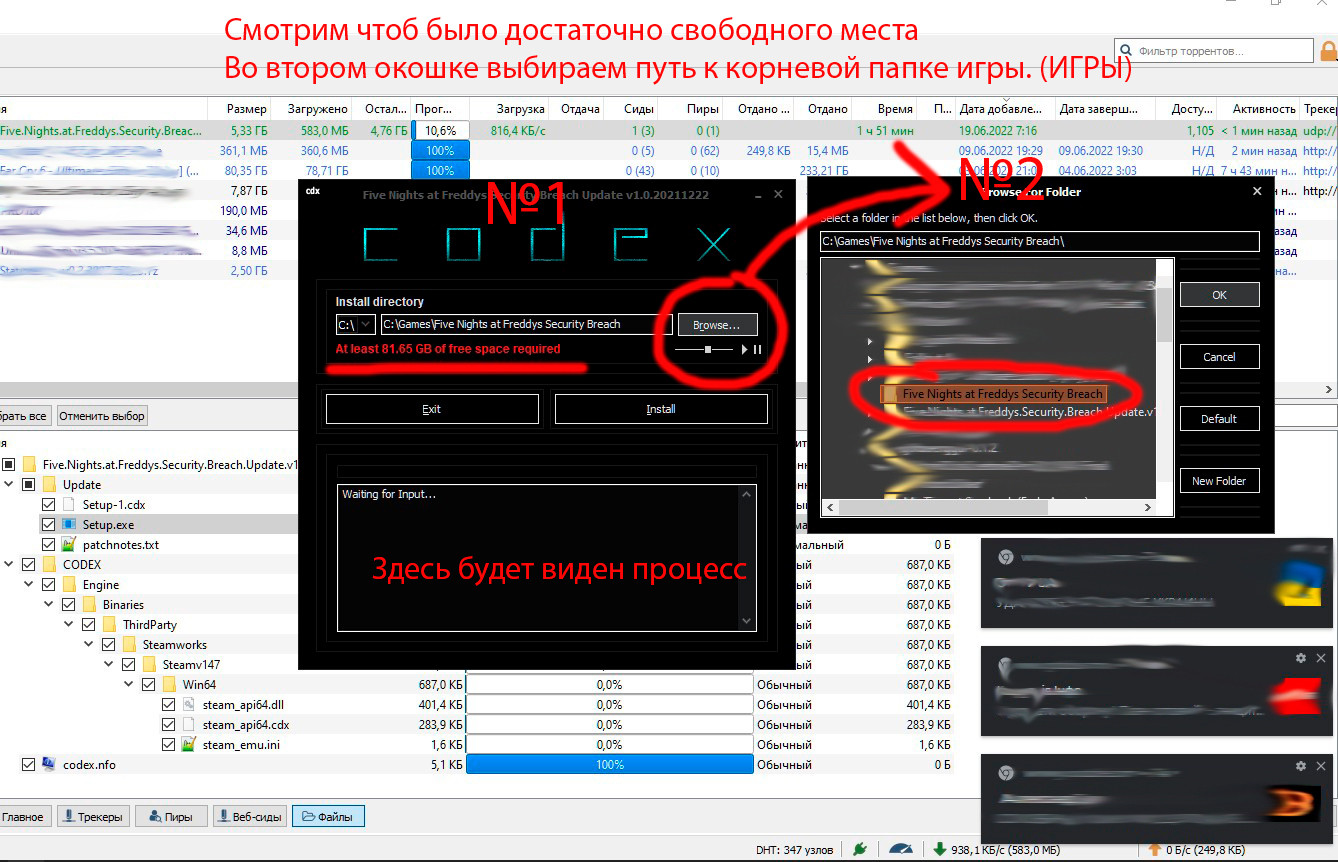Open the Пиры tab
The height and width of the screenshot is (862, 1338).
click(171, 817)
